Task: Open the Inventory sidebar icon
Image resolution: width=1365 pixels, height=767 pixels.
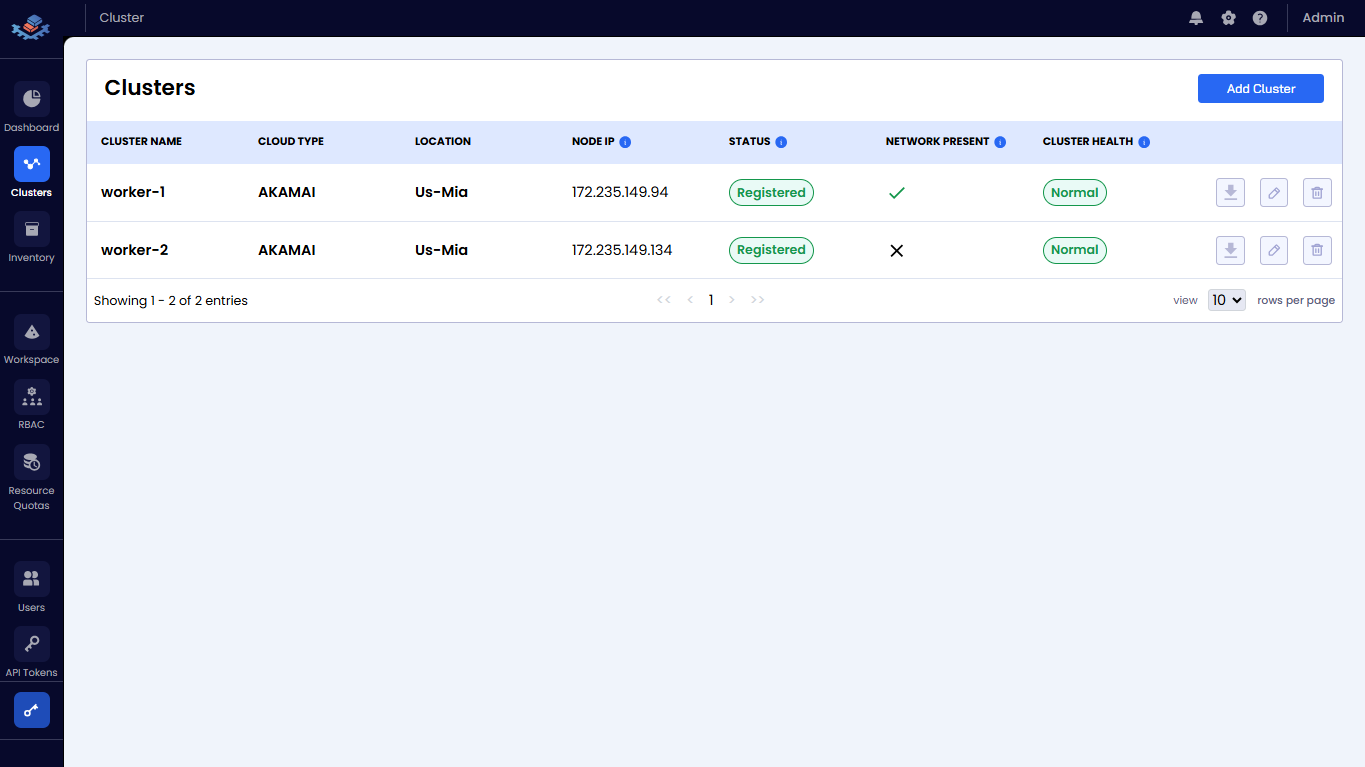Action: tap(32, 229)
